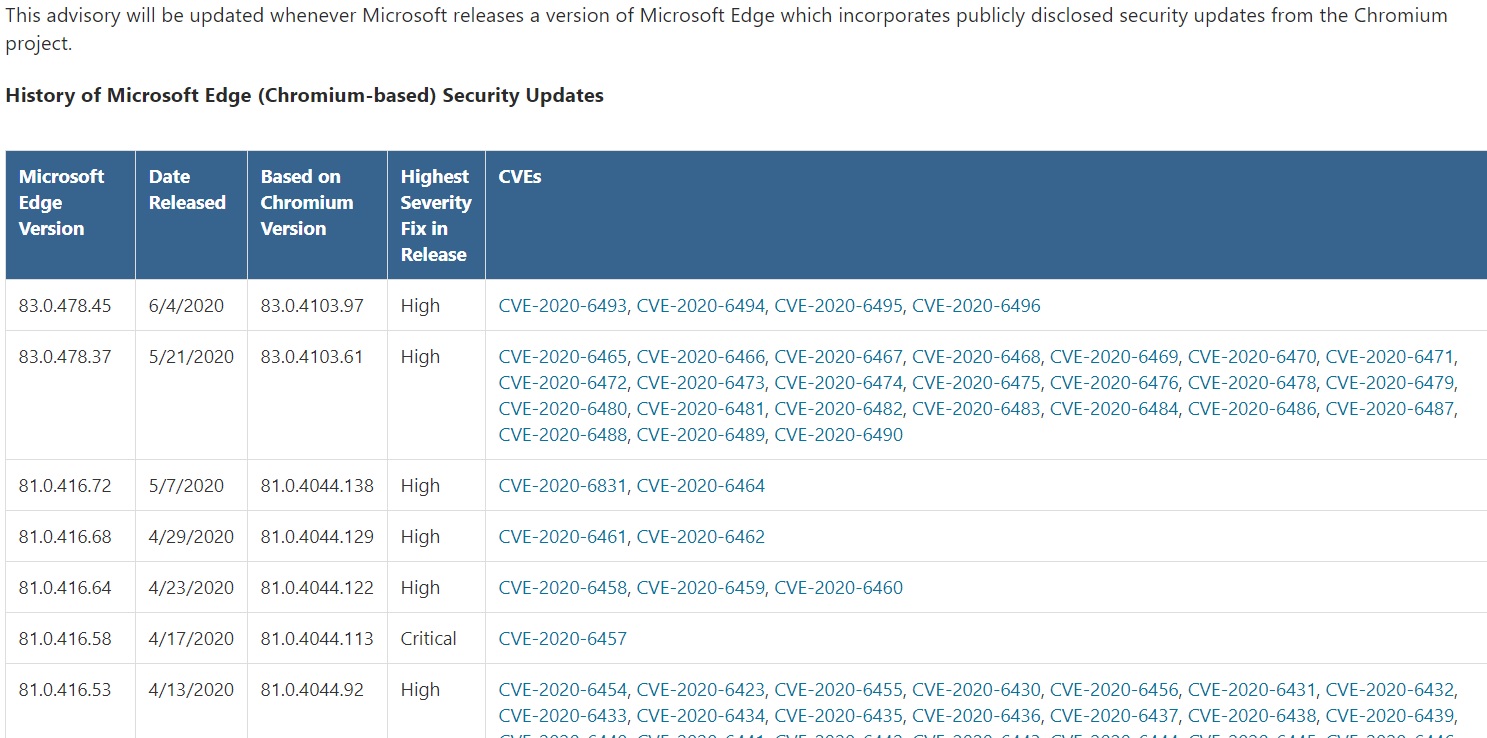The image size is (1487, 738).
Task: Open the CVE-2020-6487 link
Action: 1390,409
